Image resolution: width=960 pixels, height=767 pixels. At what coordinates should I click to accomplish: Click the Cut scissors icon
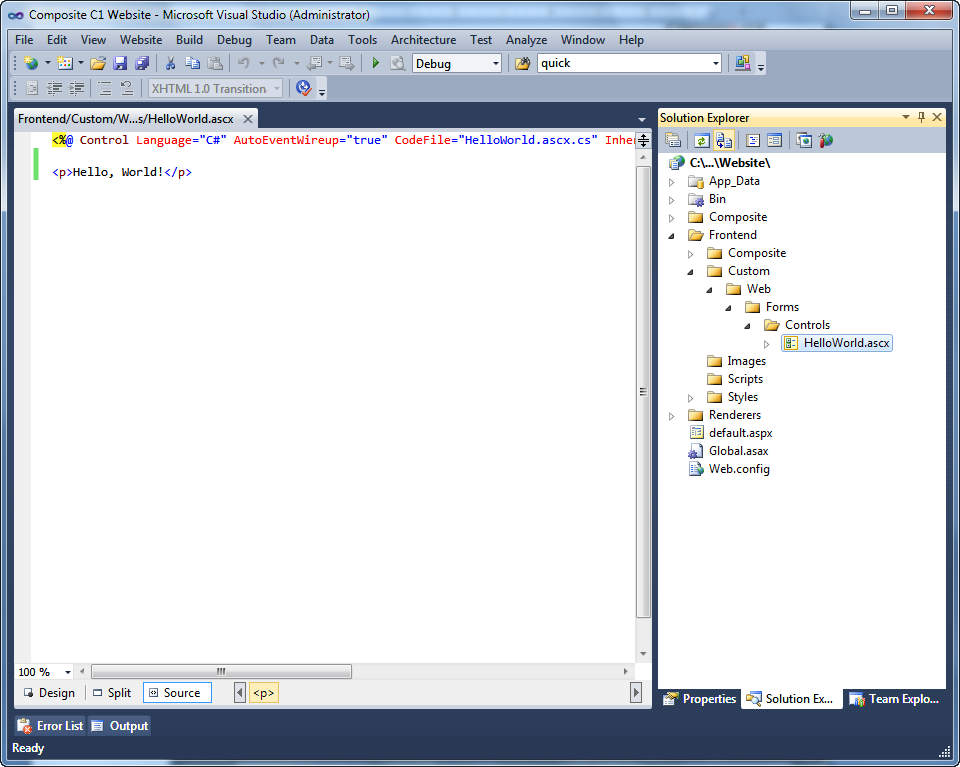(171, 64)
